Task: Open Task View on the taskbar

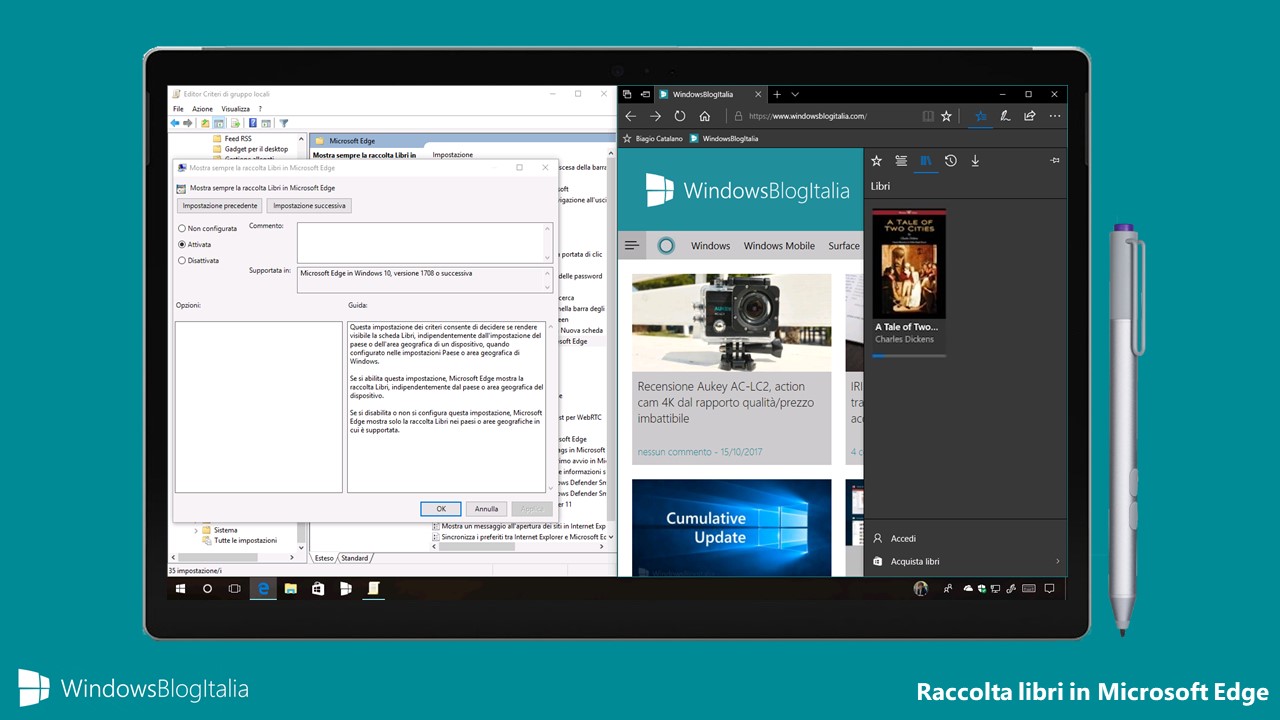Action: [235, 589]
